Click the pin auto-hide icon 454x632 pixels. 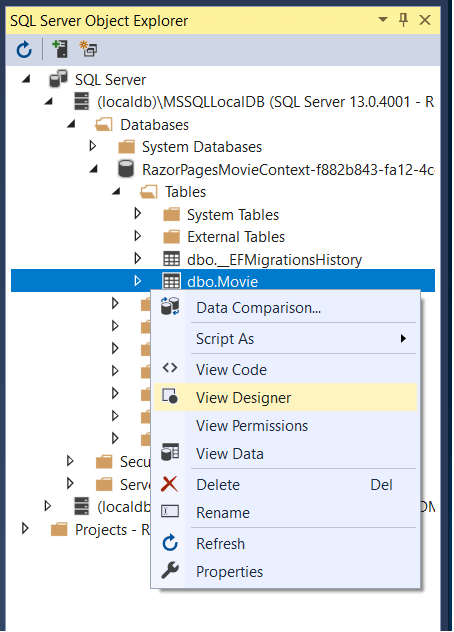[403, 19]
